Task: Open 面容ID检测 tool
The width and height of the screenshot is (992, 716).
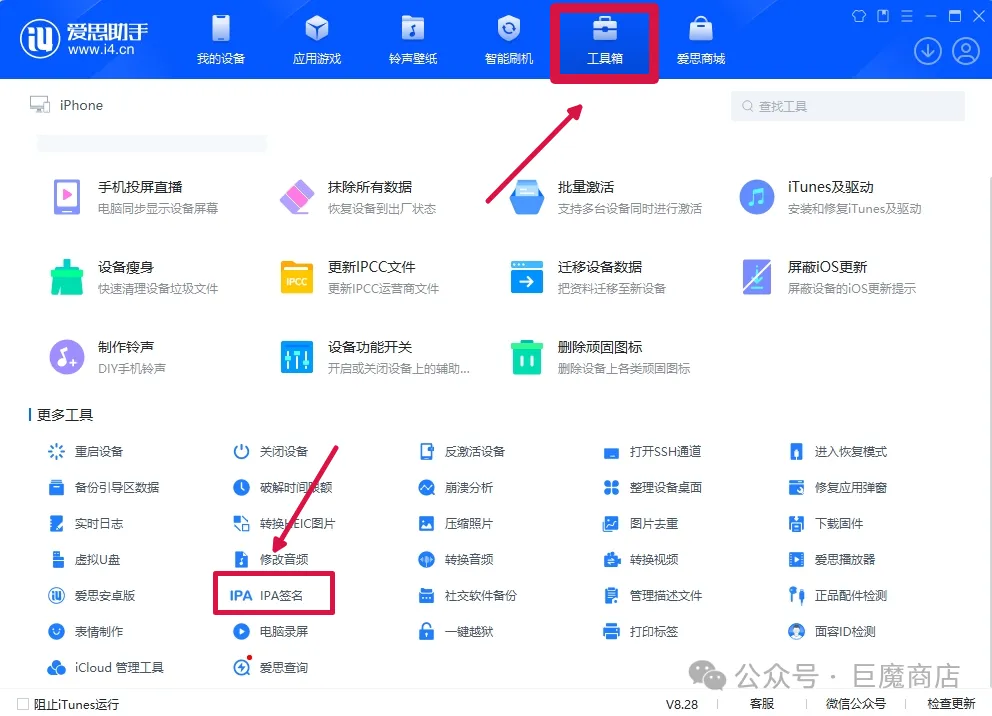Action: 832,632
